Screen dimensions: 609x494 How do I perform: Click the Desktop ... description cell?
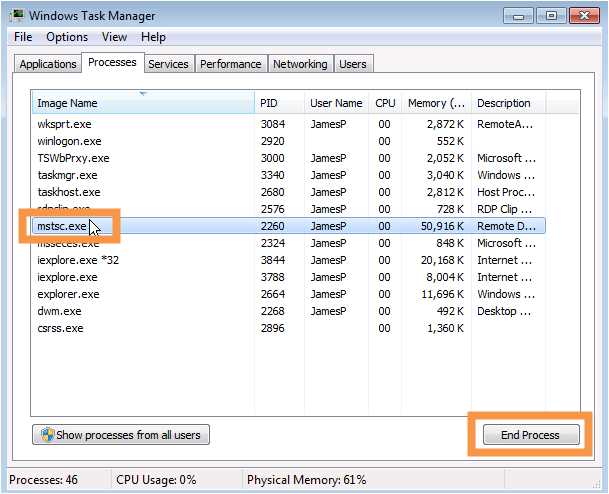click(x=504, y=311)
